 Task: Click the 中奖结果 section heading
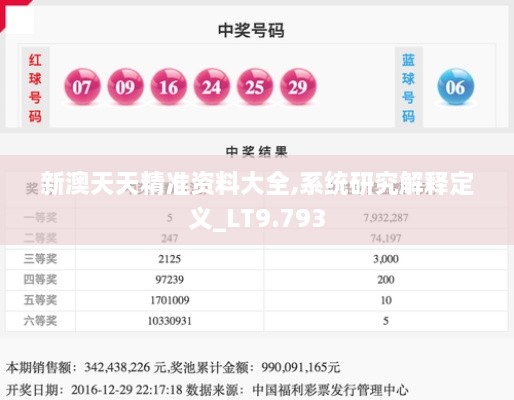click(256, 151)
